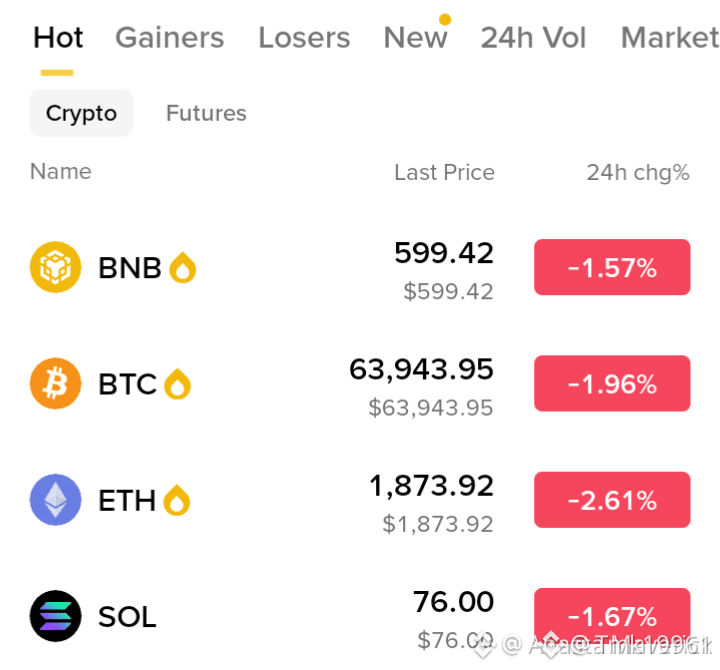This screenshot has width=720, height=670.
Task: Switch to the Losers tab
Action: [304, 38]
